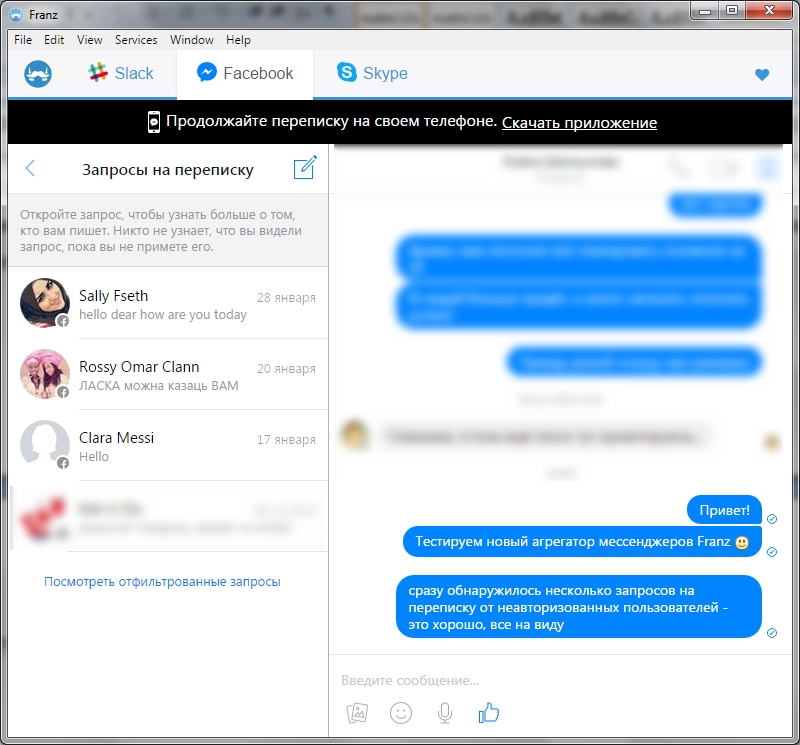
Task: Maximize the Franz window
Action: point(732,11)
